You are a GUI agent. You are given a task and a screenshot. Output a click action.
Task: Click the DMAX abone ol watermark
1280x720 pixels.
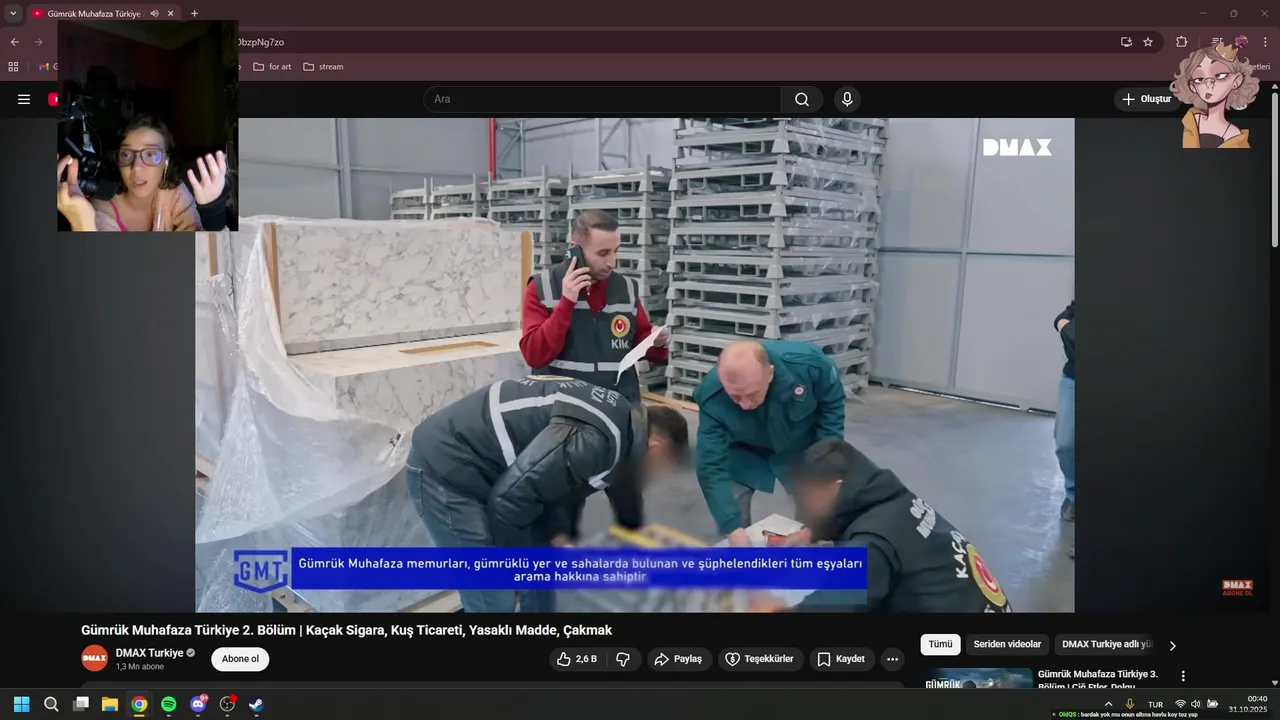click(1237, 588)
